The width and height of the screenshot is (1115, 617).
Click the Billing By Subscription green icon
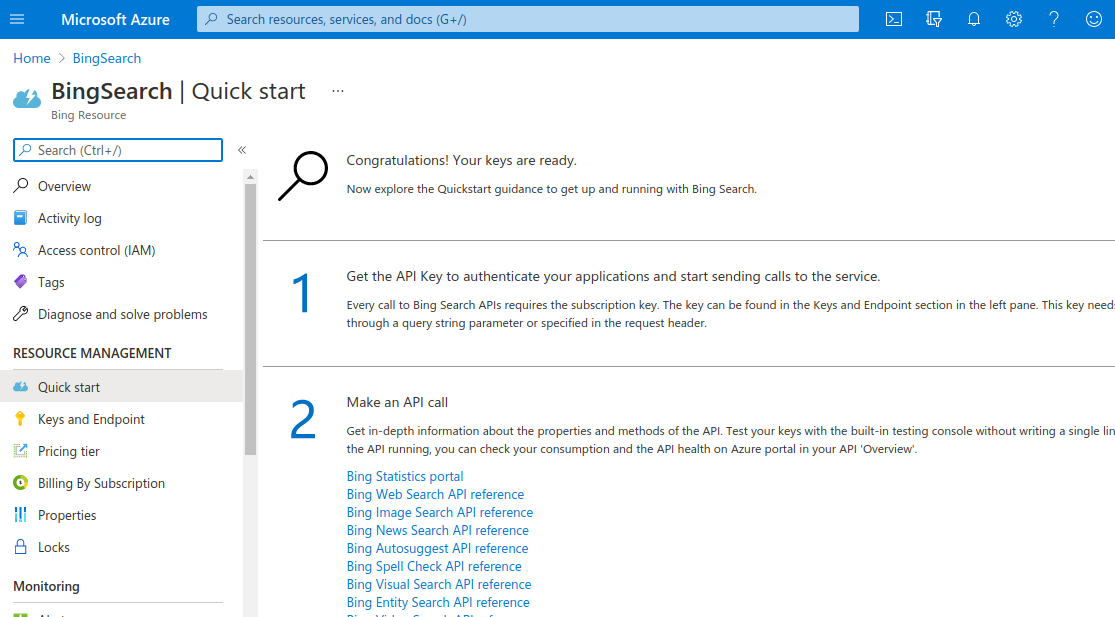[21, 483]
